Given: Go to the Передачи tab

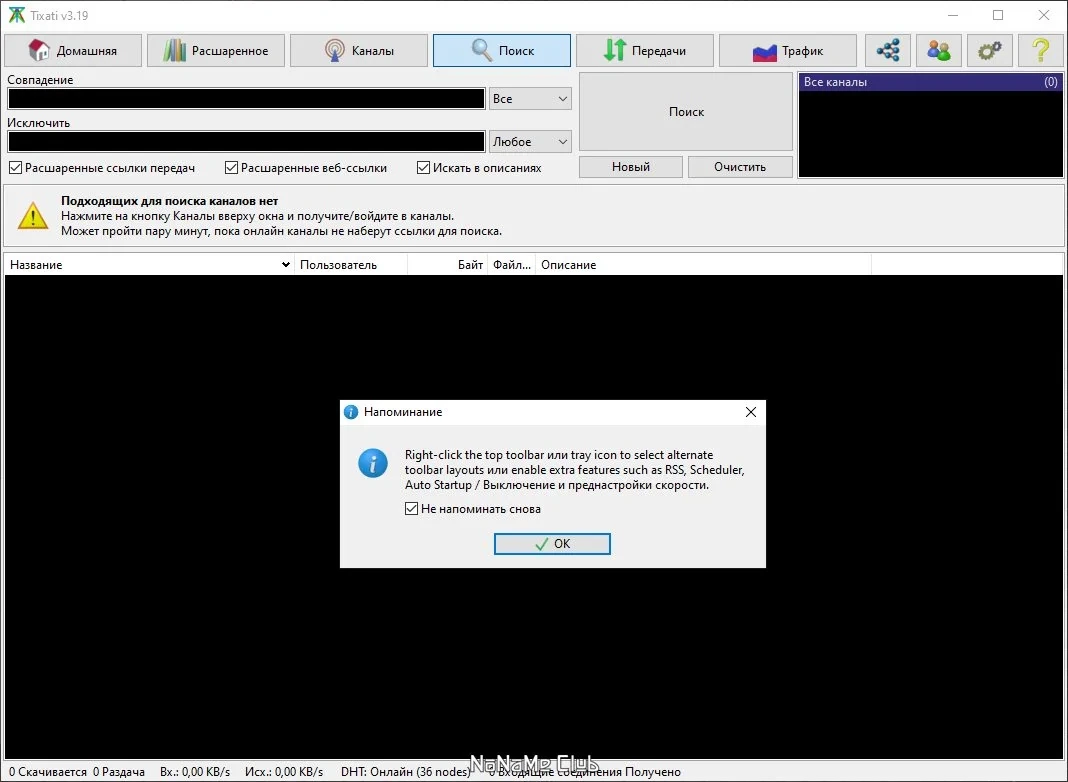Looking at the screenshot, I should (645, 50).
